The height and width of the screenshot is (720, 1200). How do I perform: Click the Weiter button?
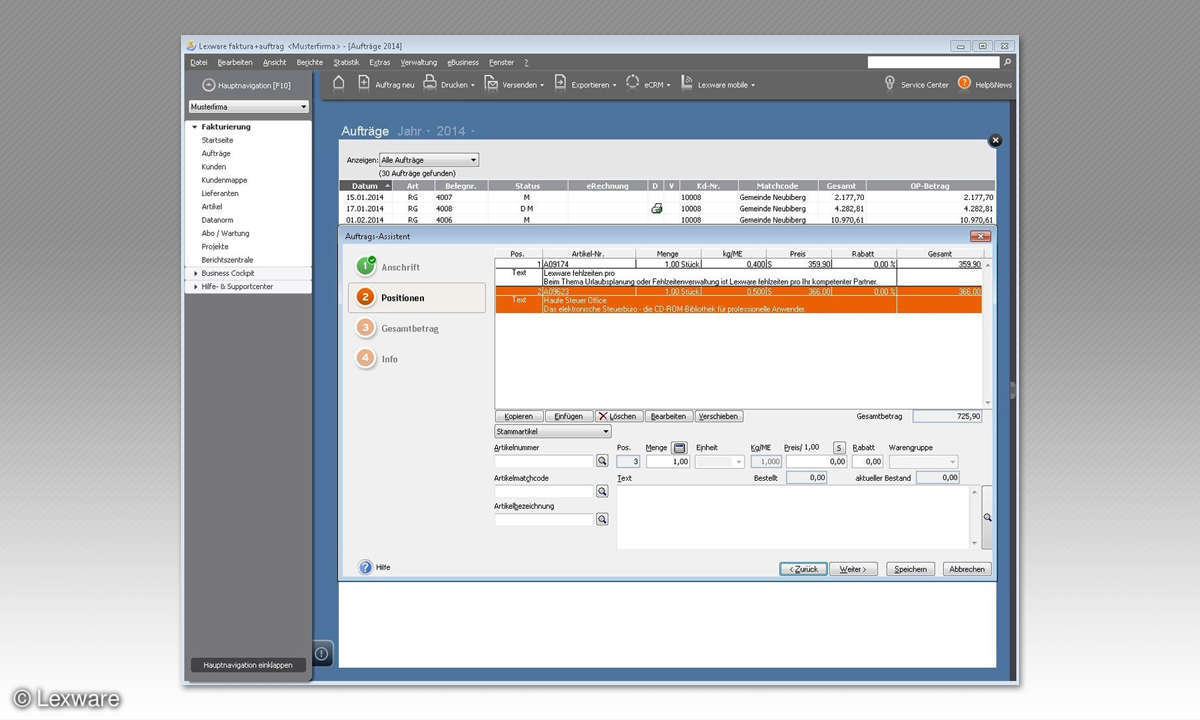854,569
